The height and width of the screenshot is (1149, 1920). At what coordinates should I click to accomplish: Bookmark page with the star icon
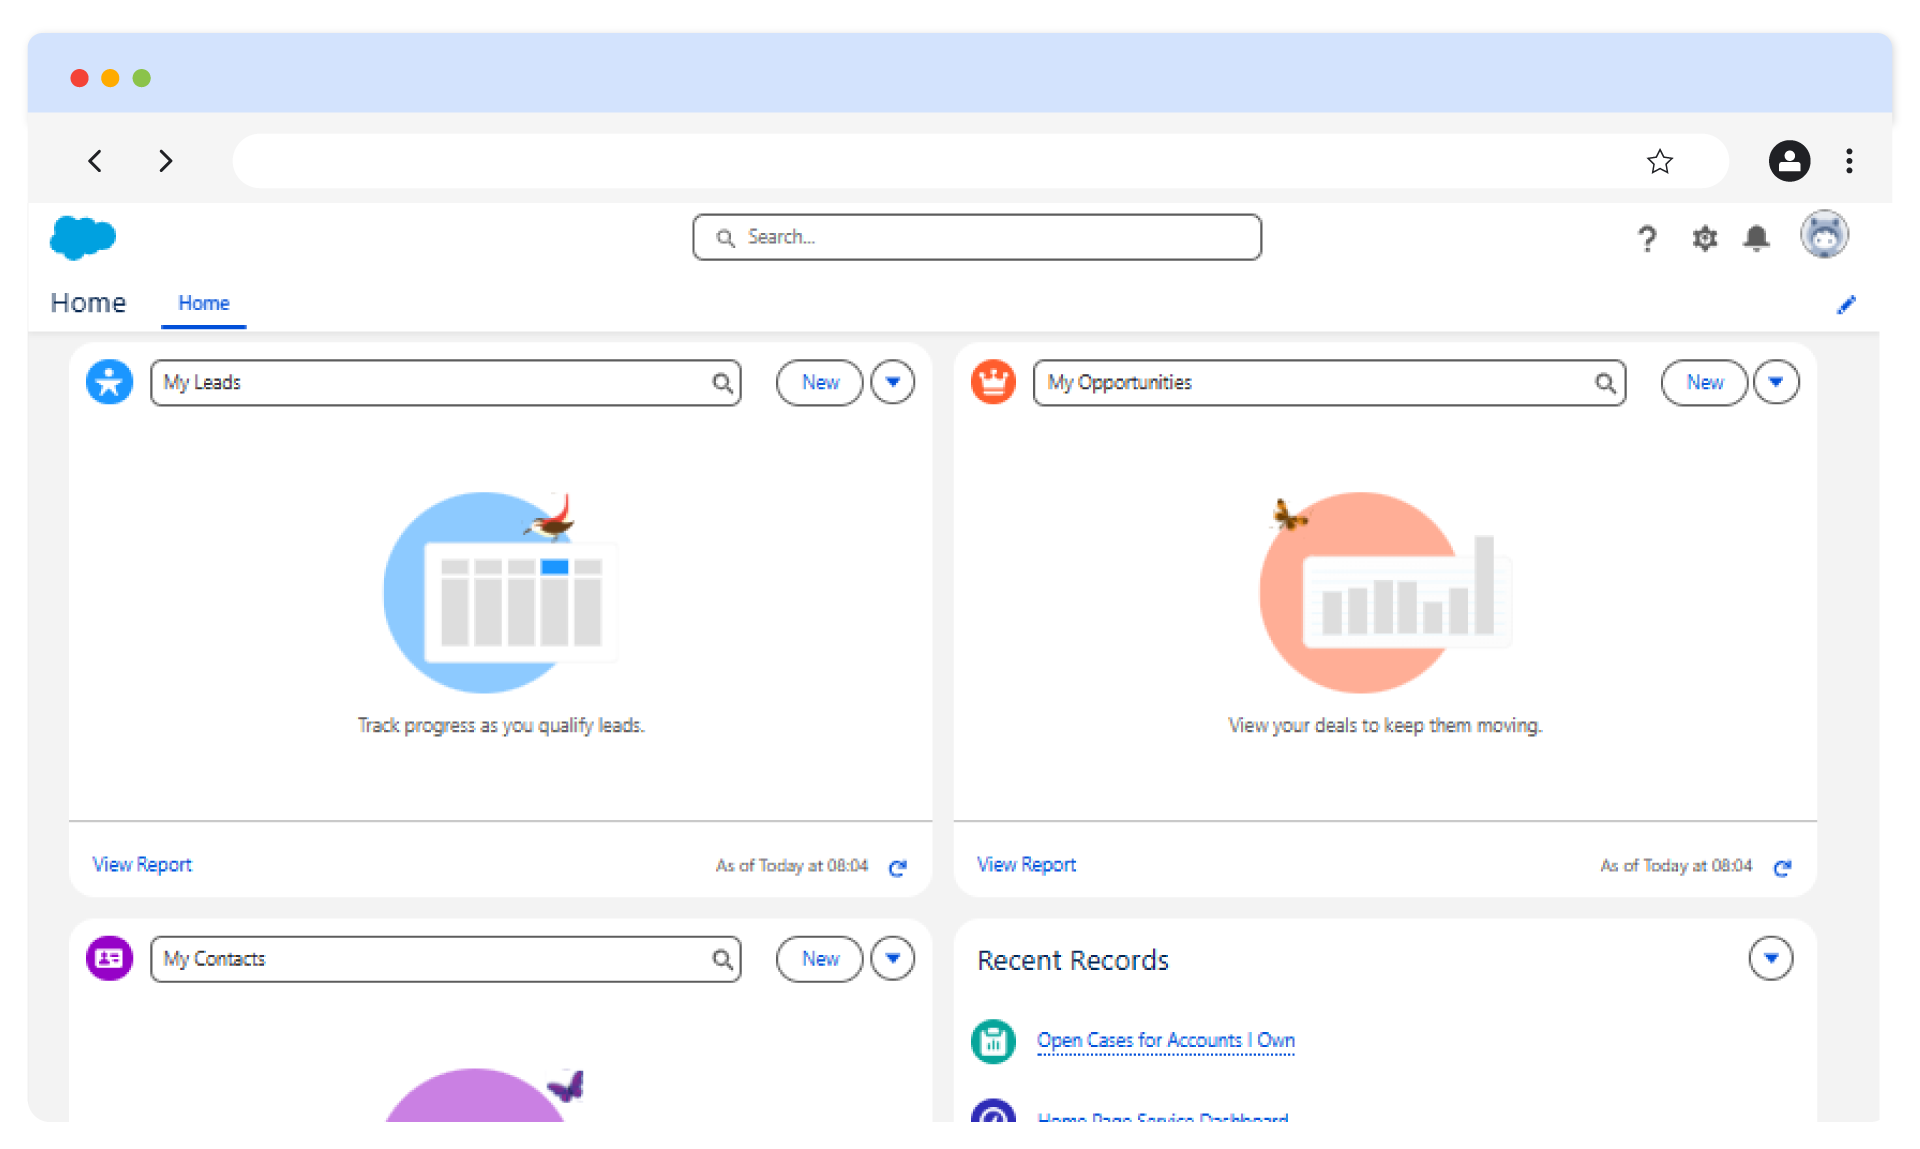pyautogui.click(x=1659, y=161)
